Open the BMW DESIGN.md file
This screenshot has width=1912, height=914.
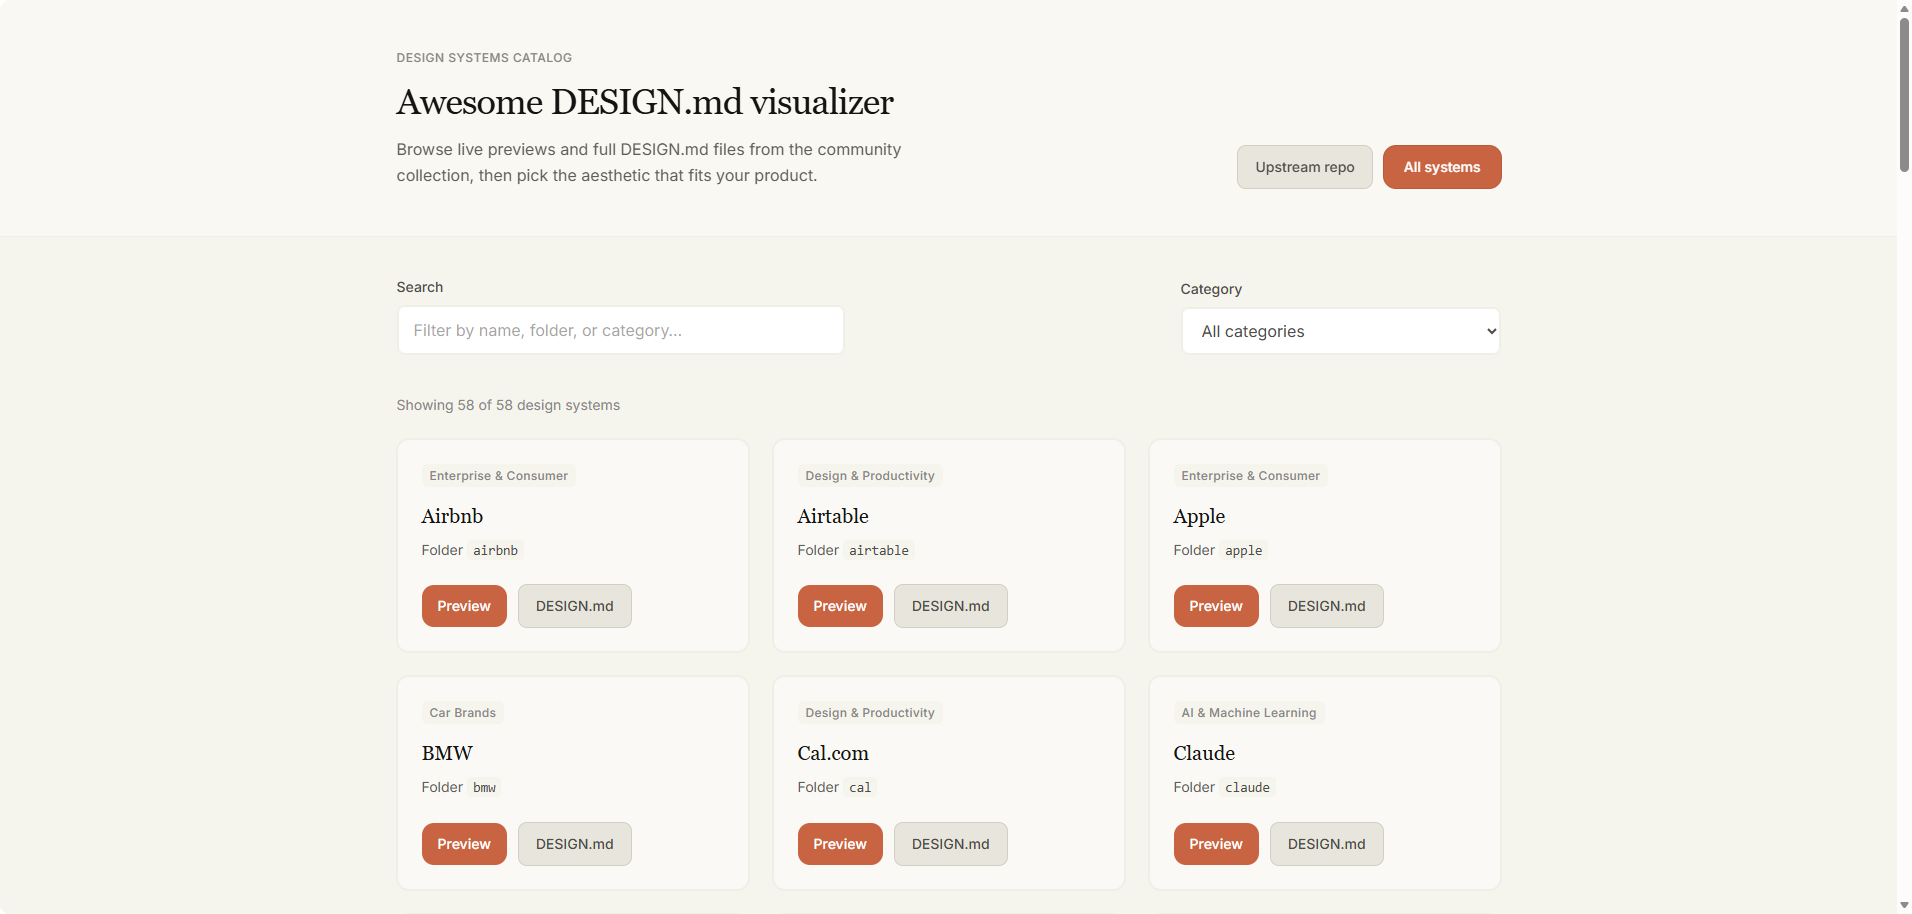(574, 843)
